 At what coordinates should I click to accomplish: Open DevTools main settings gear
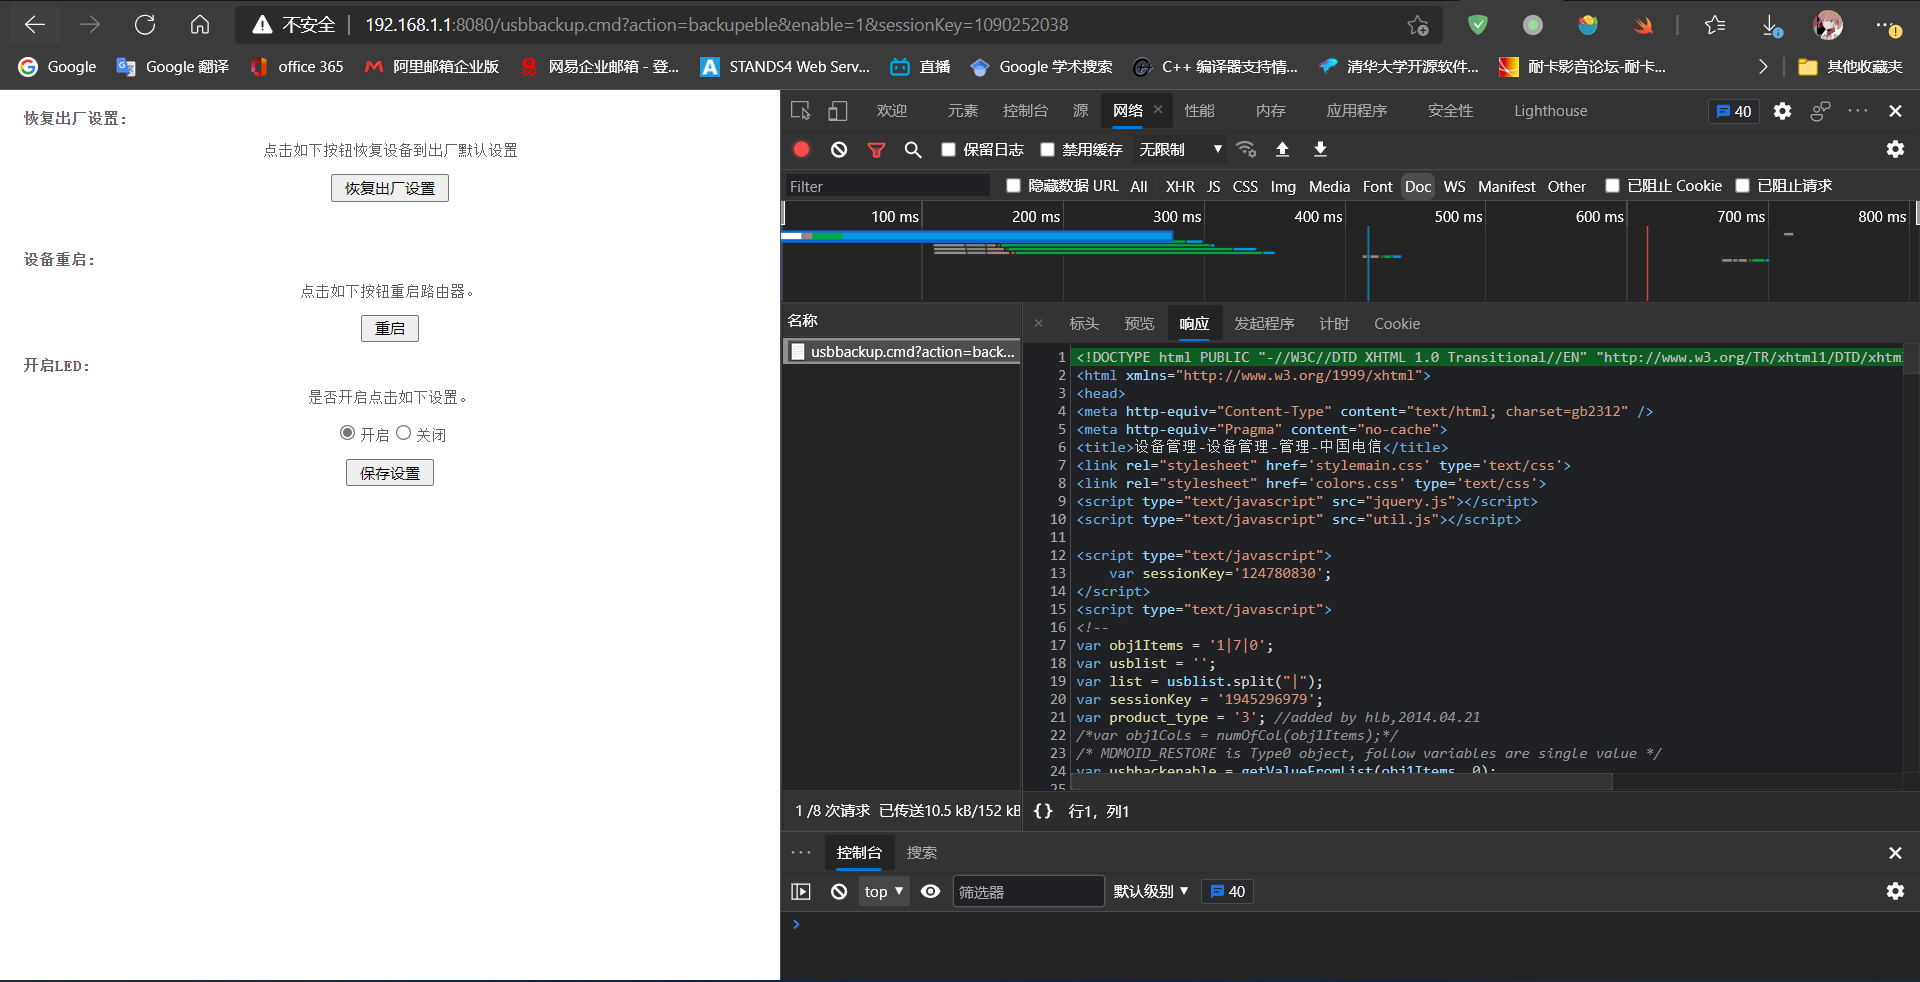pos(1782,111)
